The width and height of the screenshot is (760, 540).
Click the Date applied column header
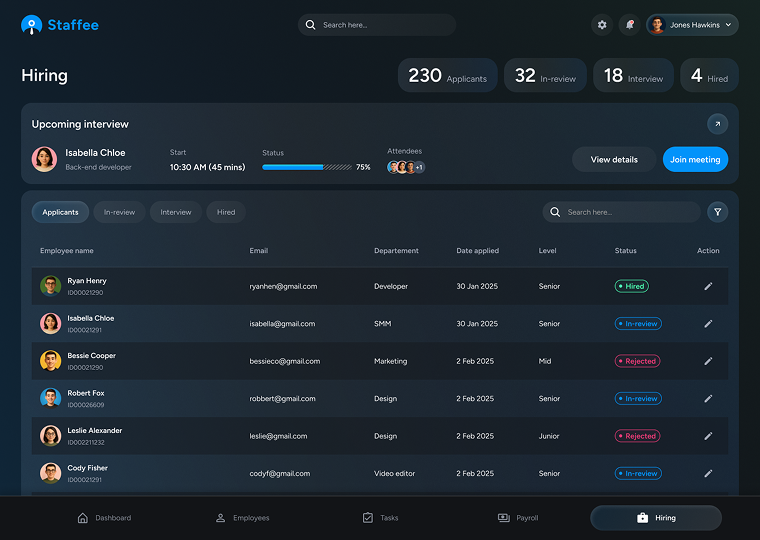click(x=477, y=251)
